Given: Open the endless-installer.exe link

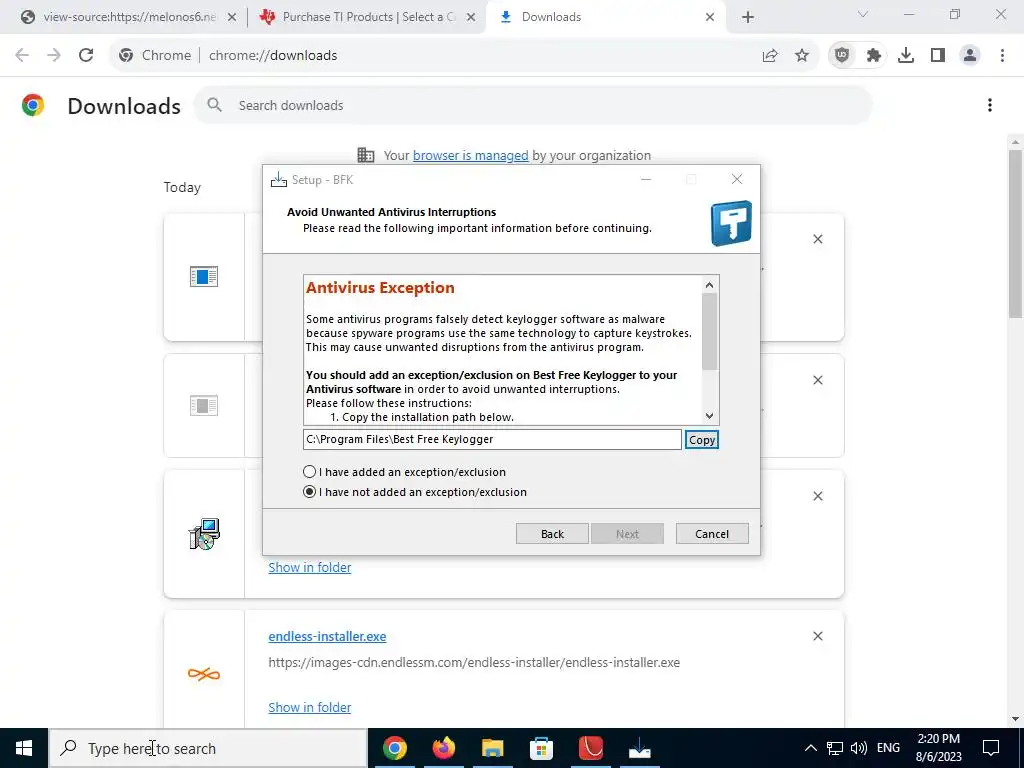Looking at the screenshot, I should click(x=327, y=636).
